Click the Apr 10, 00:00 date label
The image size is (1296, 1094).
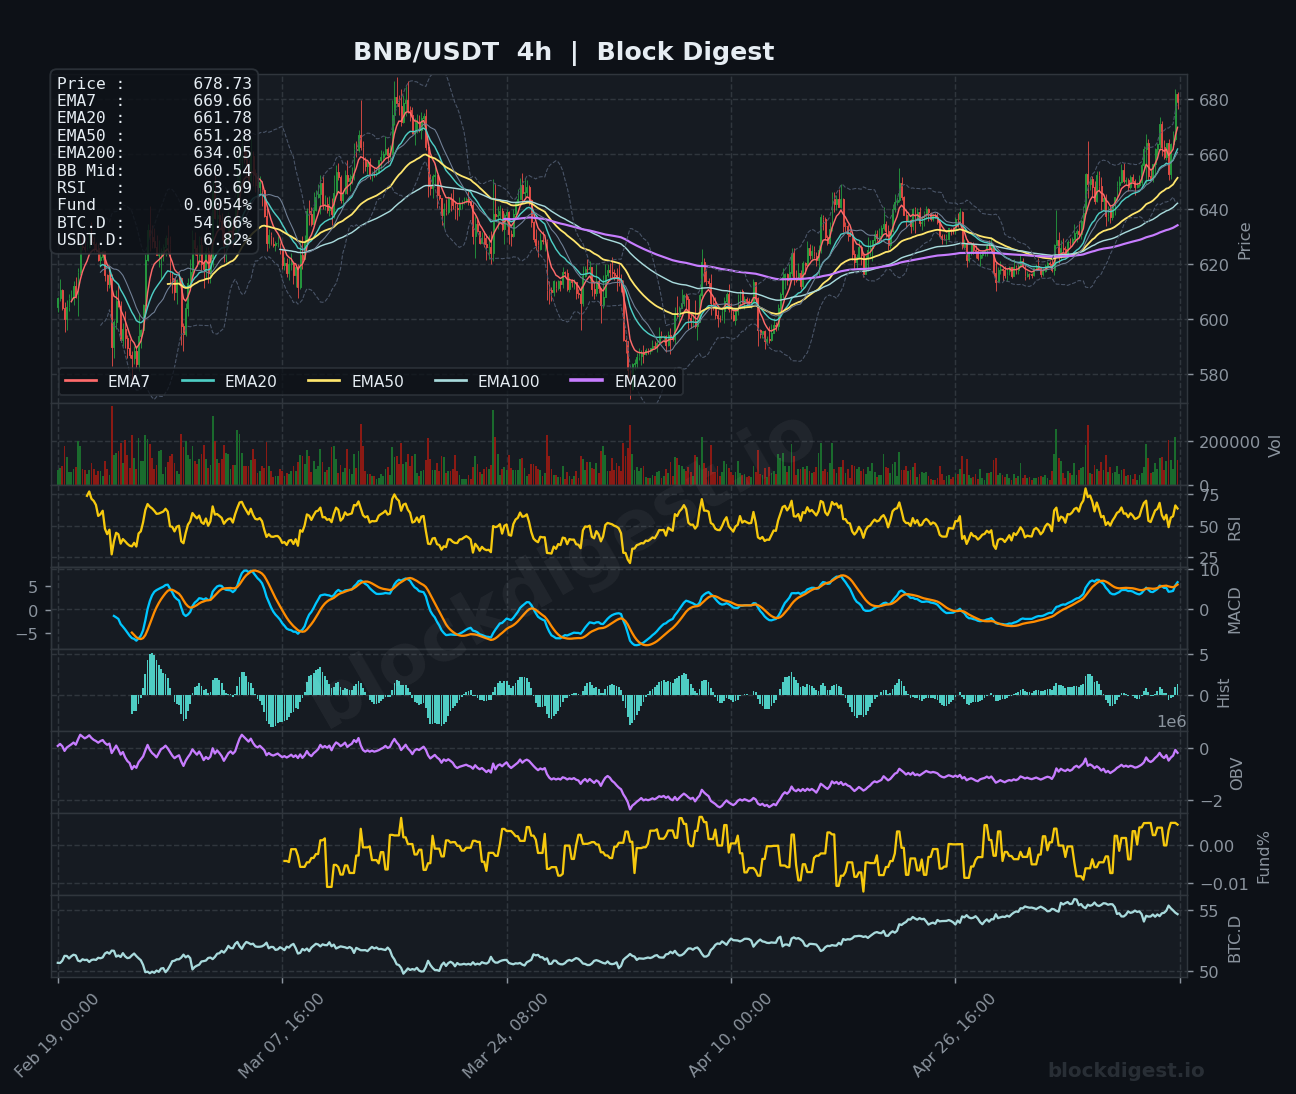tap(730, 1036)
